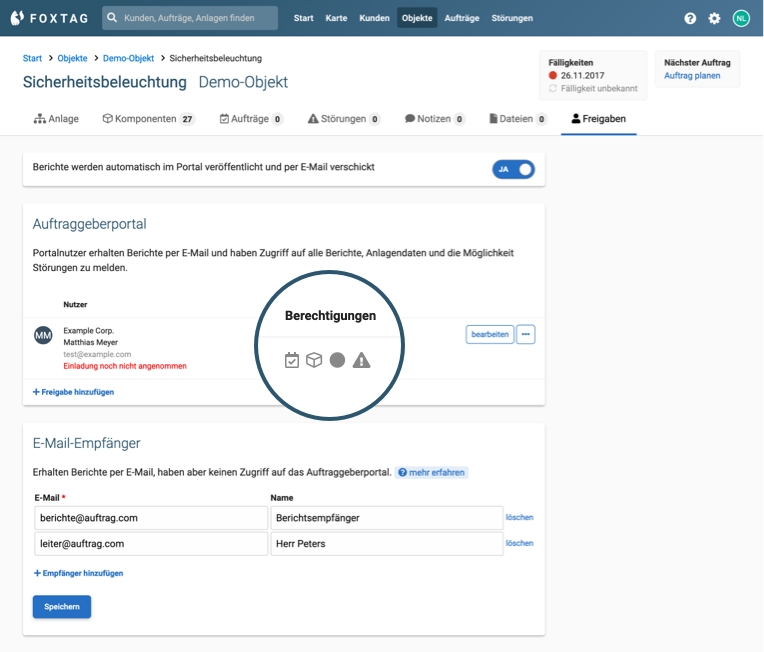Image resolution: width=764 pixels, height=652 pixels.
Task: Open settings via the gear icon
Action: (714, 18)
